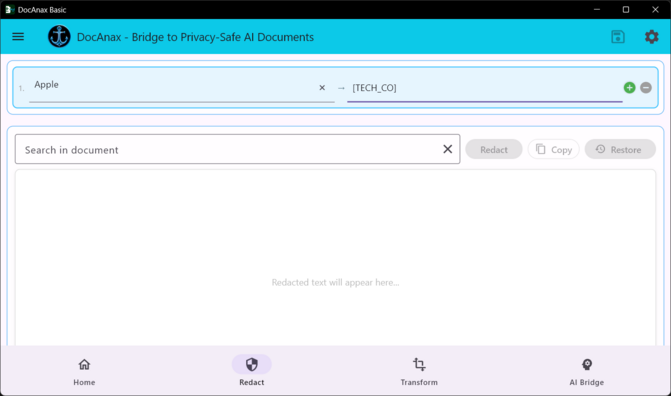Click the Redact button
Screen dimensions: 671x396
tap(494, 149)
